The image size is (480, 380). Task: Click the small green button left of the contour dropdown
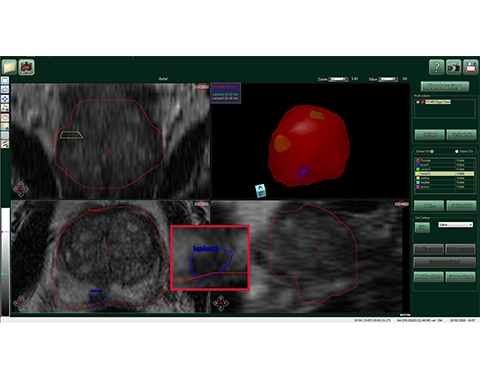pos(422,227)
